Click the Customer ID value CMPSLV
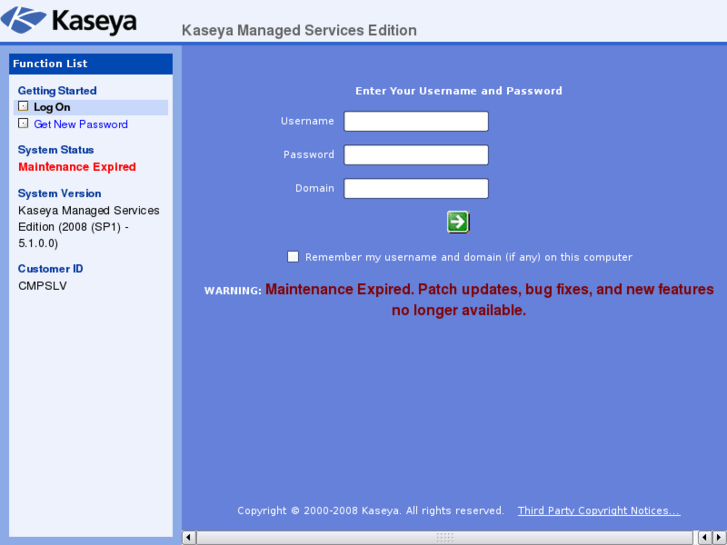 point(43,286)
